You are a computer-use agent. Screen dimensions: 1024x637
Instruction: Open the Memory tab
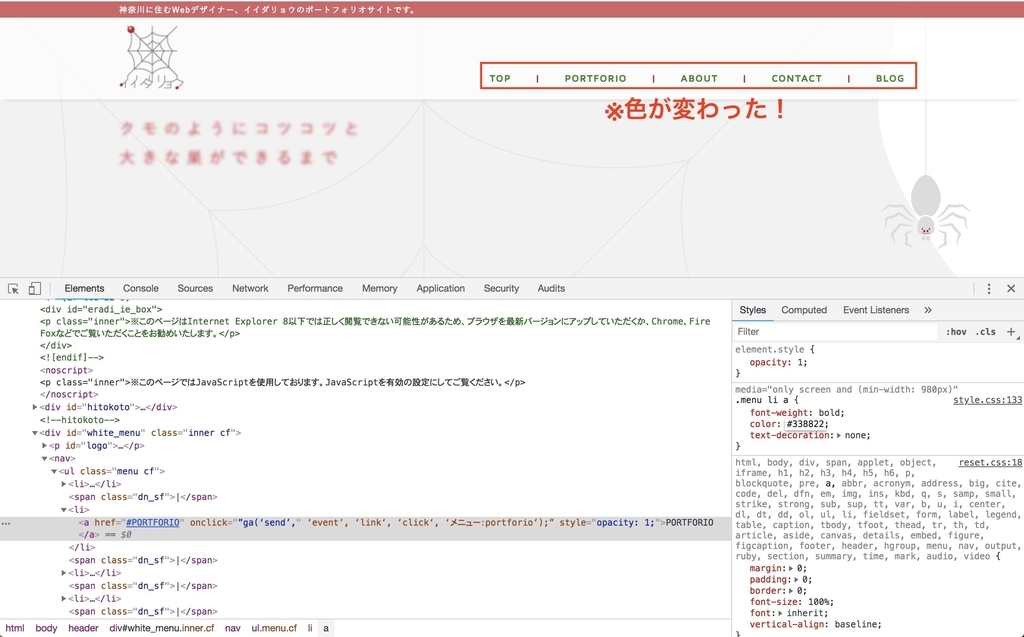tap(379, 288)
